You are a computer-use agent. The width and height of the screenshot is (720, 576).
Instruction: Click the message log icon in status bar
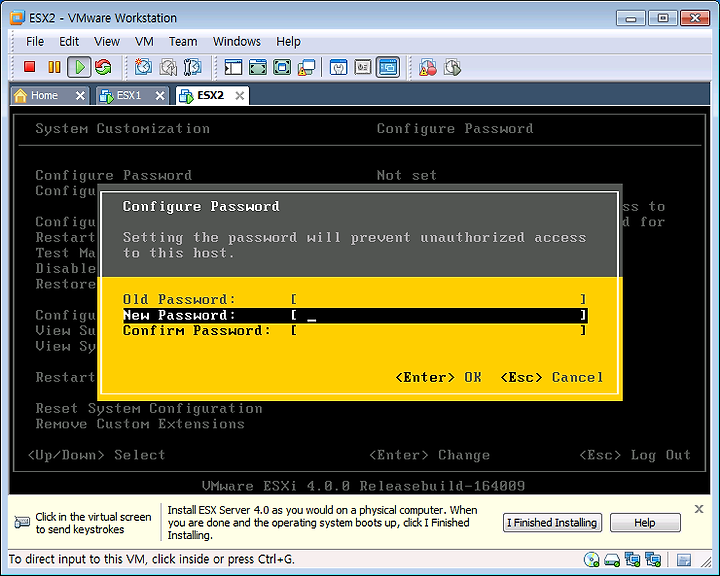click(684, 560)
